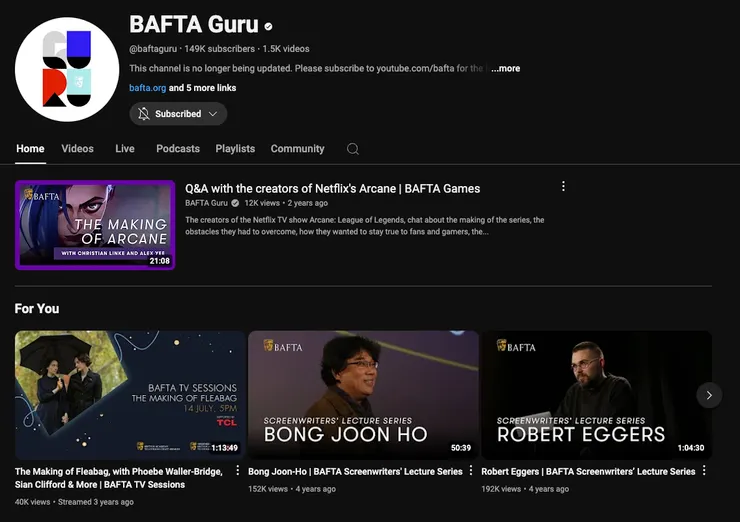The height and width of the screenshot is (522, 740).
Task: Play The Making of Arcane thumbnail
Action: click(95, 225)
